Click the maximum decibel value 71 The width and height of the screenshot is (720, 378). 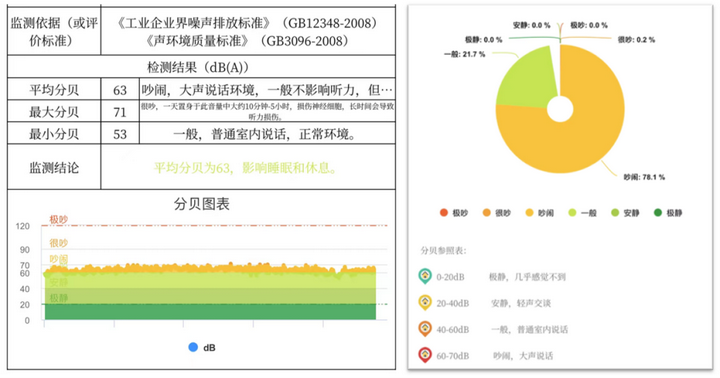(120, 112)
